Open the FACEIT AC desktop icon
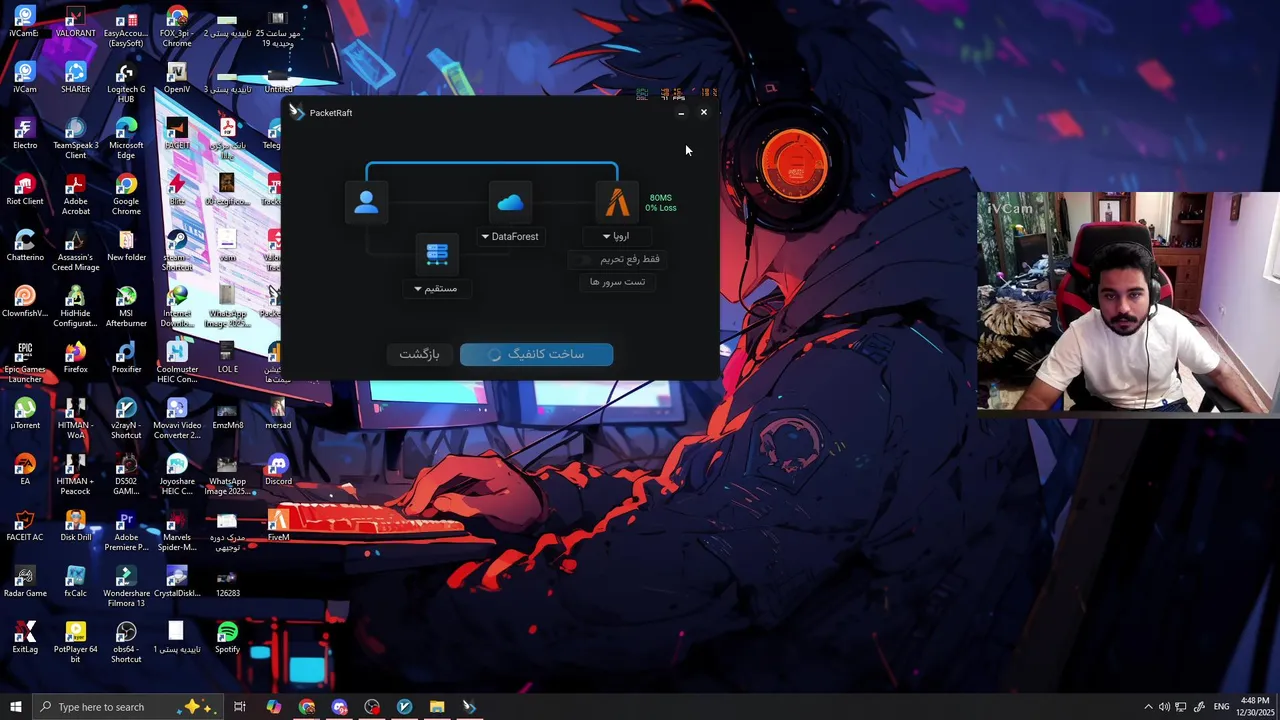The image size is (1280, 720). pos(25,527)
